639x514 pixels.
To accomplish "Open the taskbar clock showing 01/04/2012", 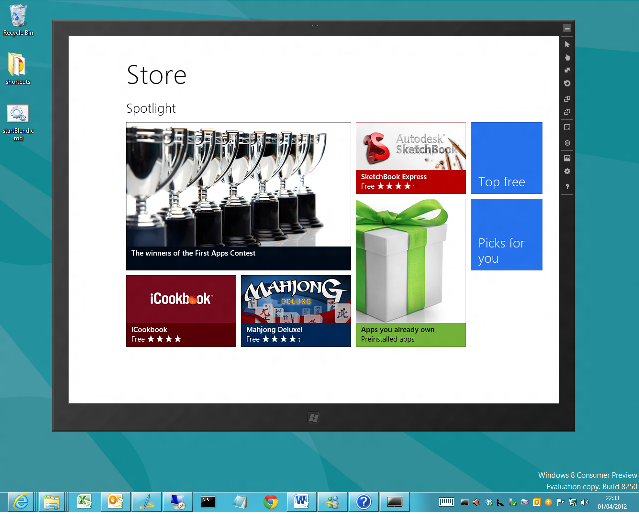I will pos(613,502).
